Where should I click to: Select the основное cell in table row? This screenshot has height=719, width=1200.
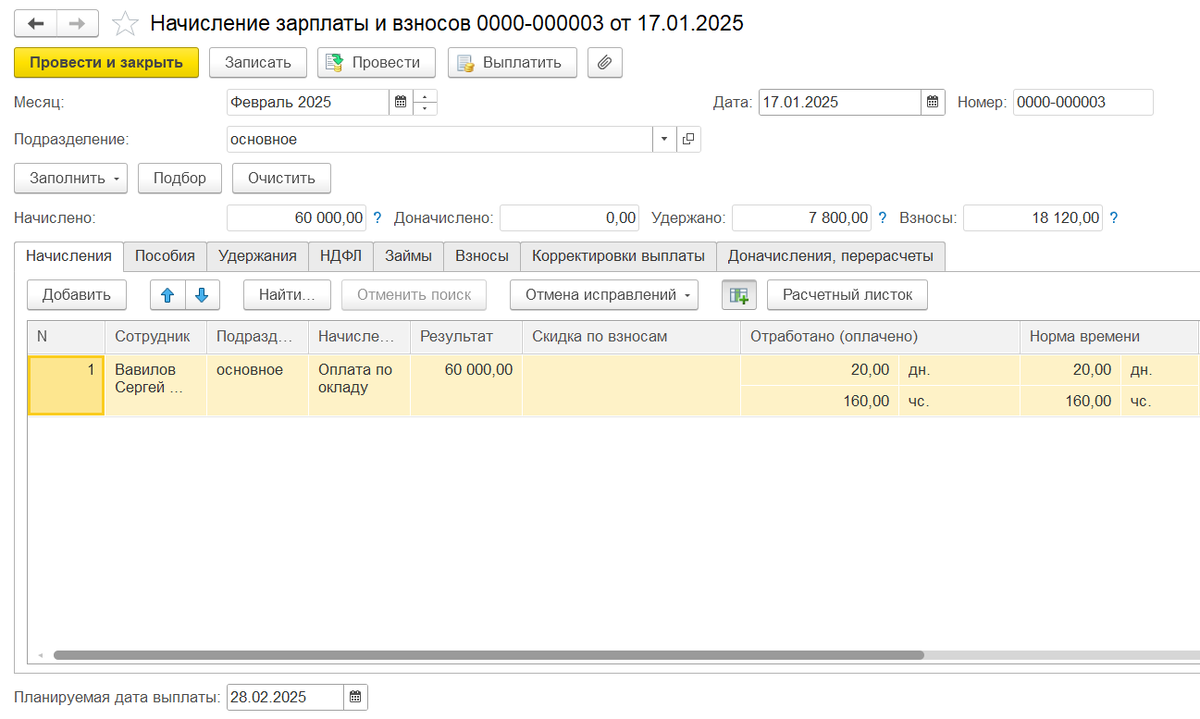coord(258,385)
